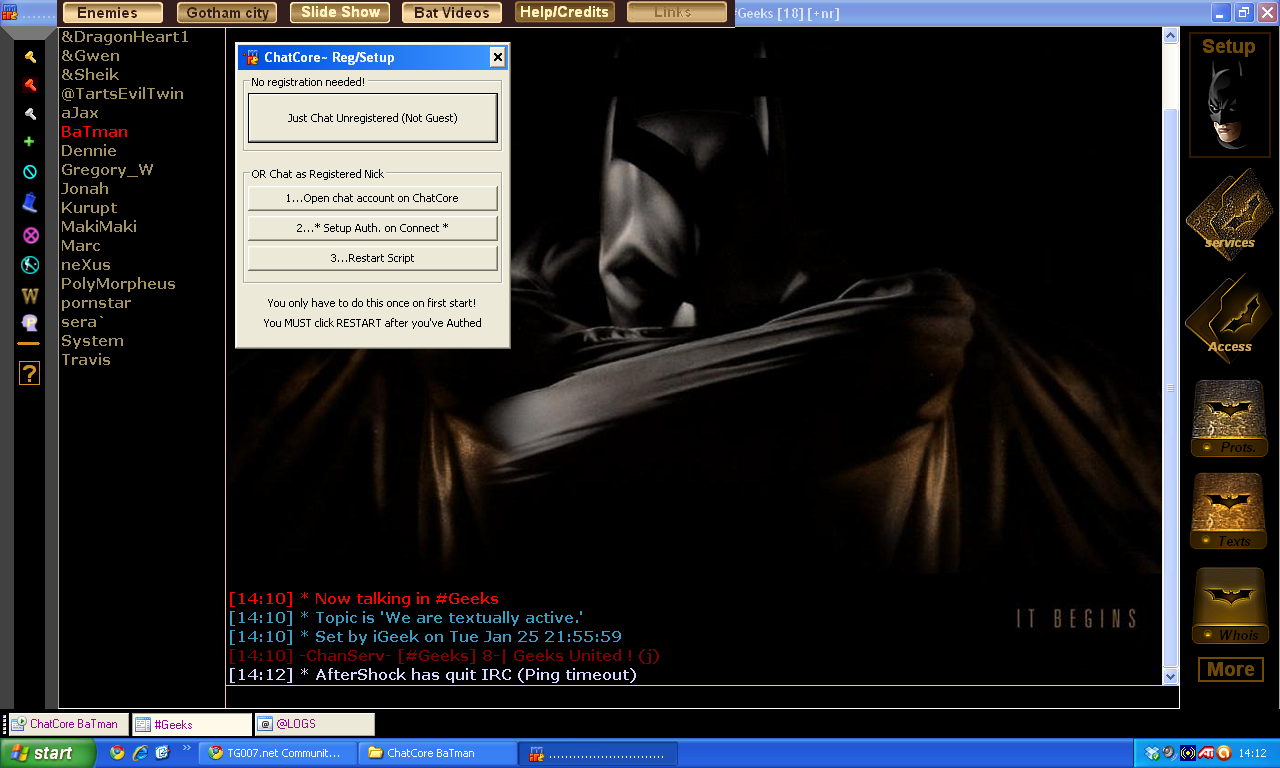
Task: Select Jonah in the nick list
Action: coord(85,189)
